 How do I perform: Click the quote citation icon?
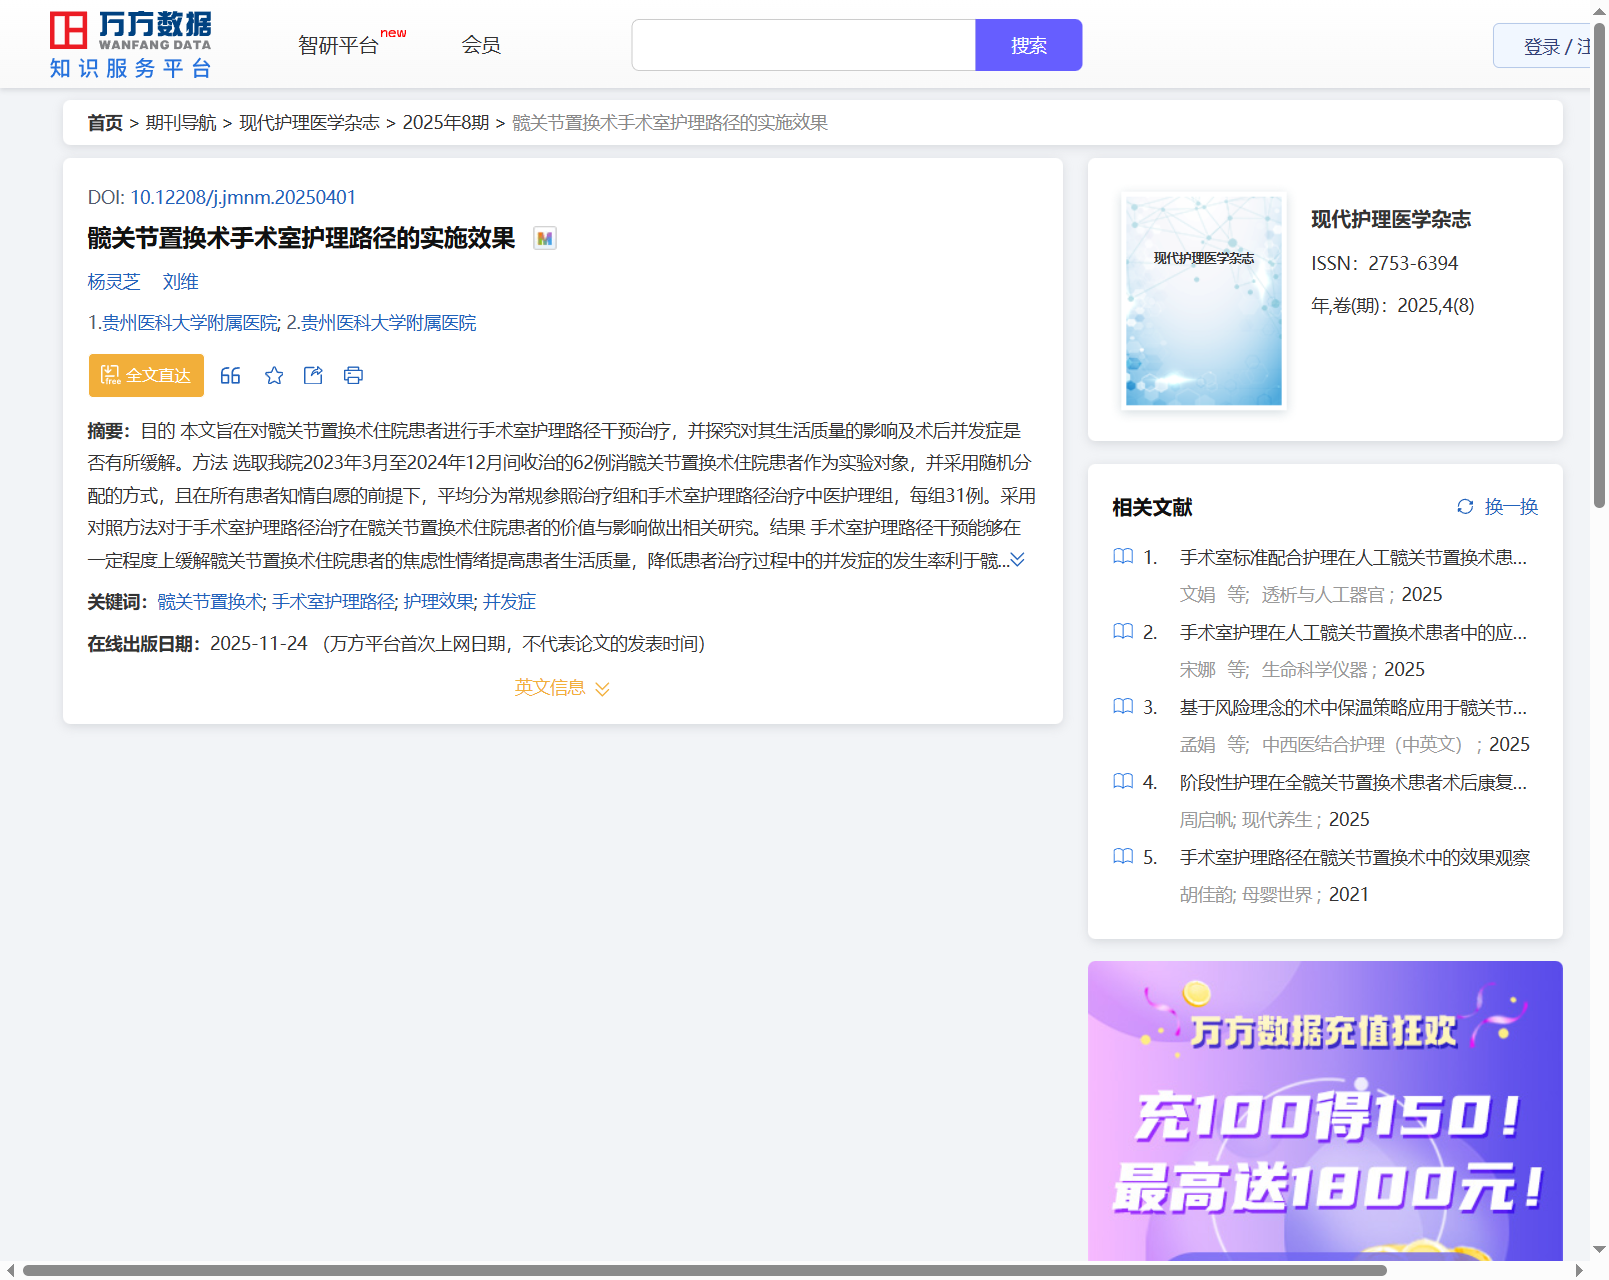point(230,375)
